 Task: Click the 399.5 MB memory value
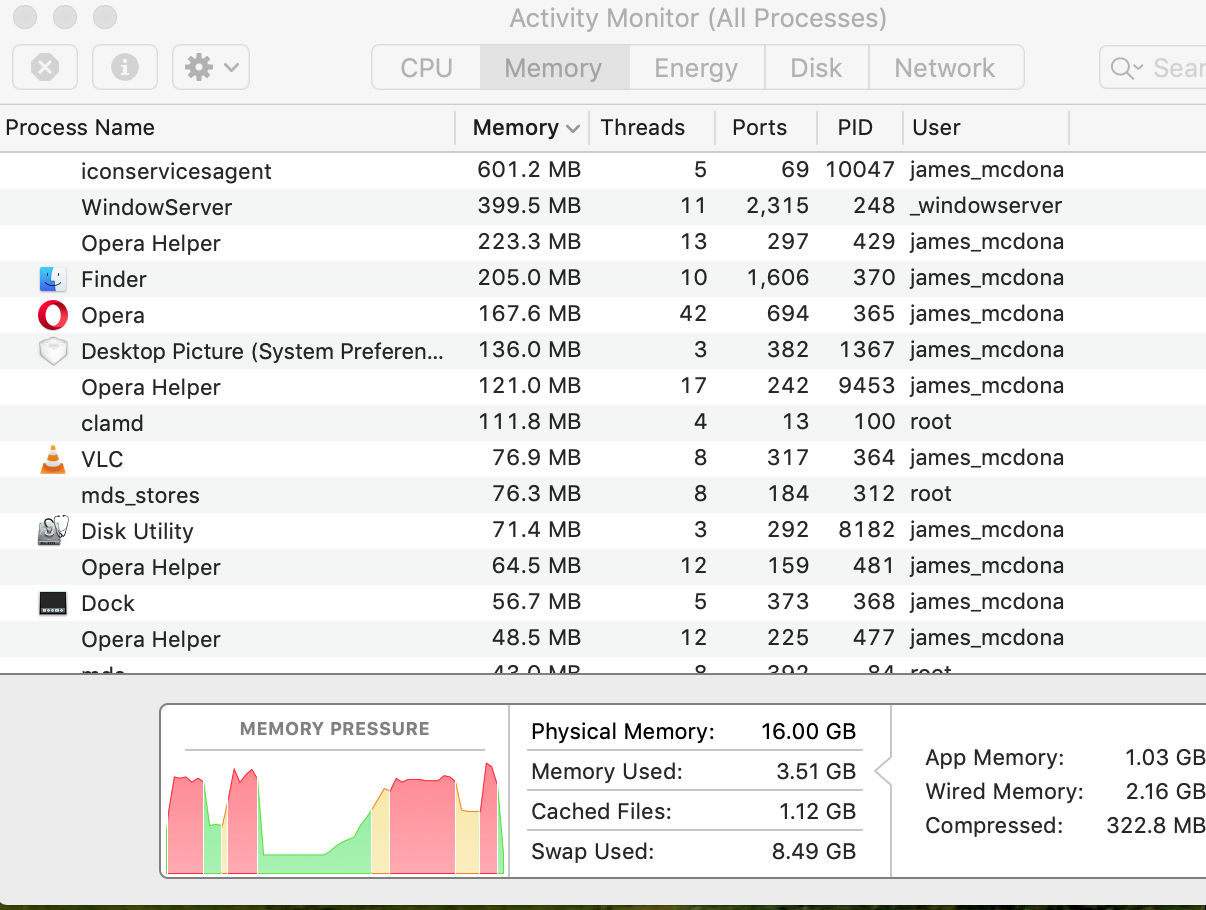pos(529,206)
